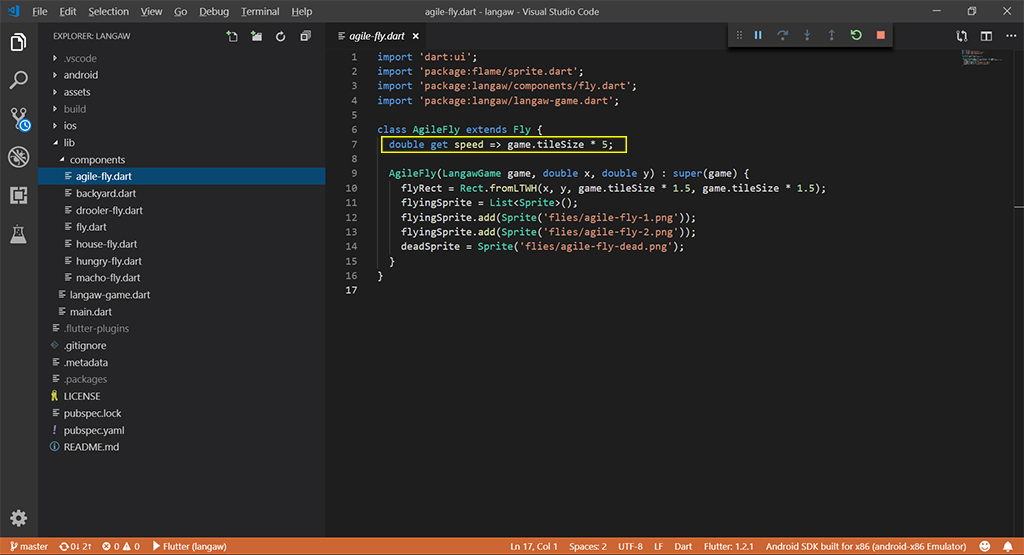Viewport: 1024px width, 555px height.
Task: Refresh the Explorer file tree
Action: click(281, 37)
